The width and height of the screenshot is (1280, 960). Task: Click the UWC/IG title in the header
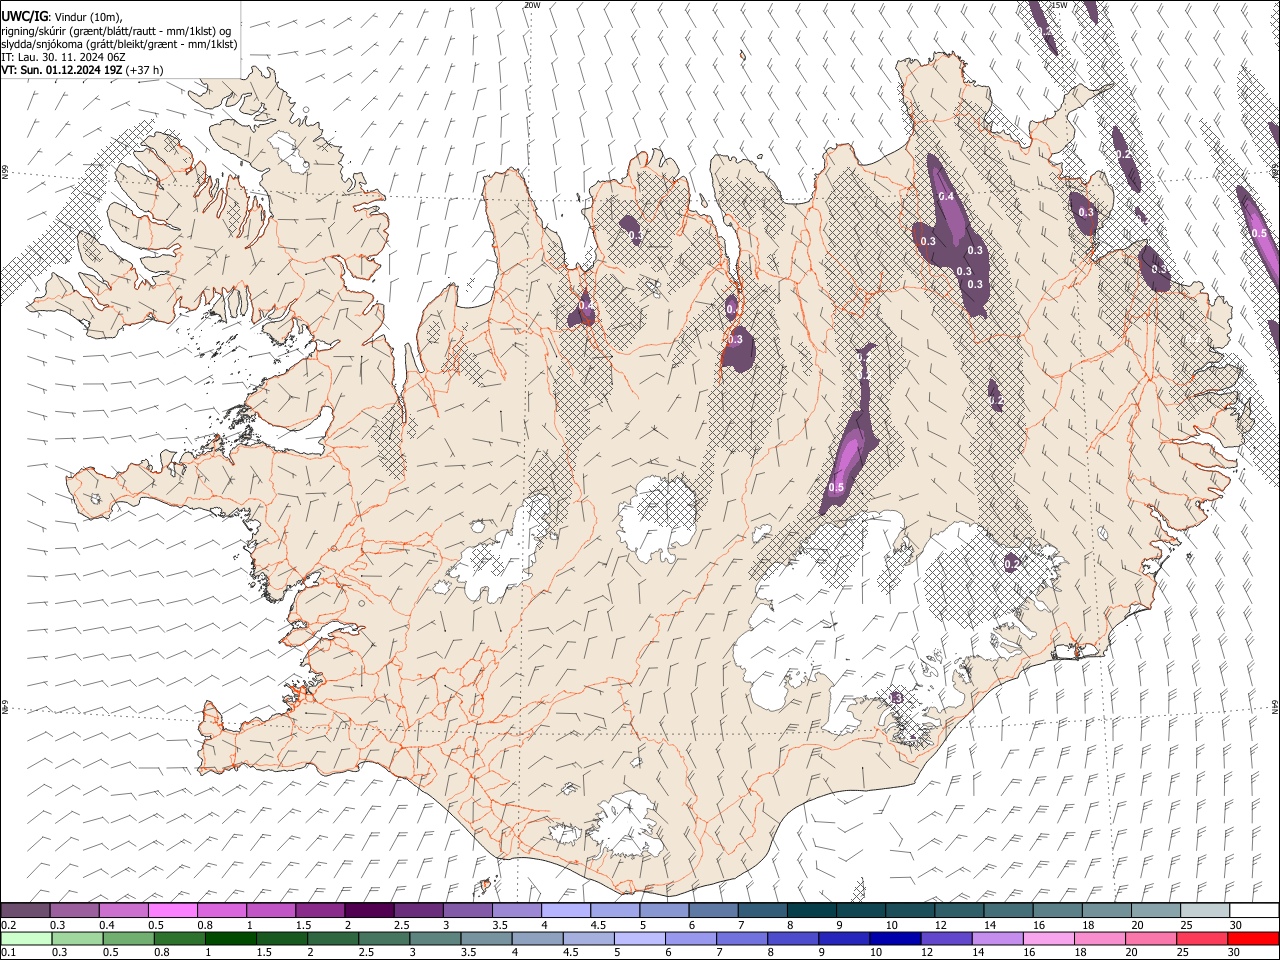[24, 16]
